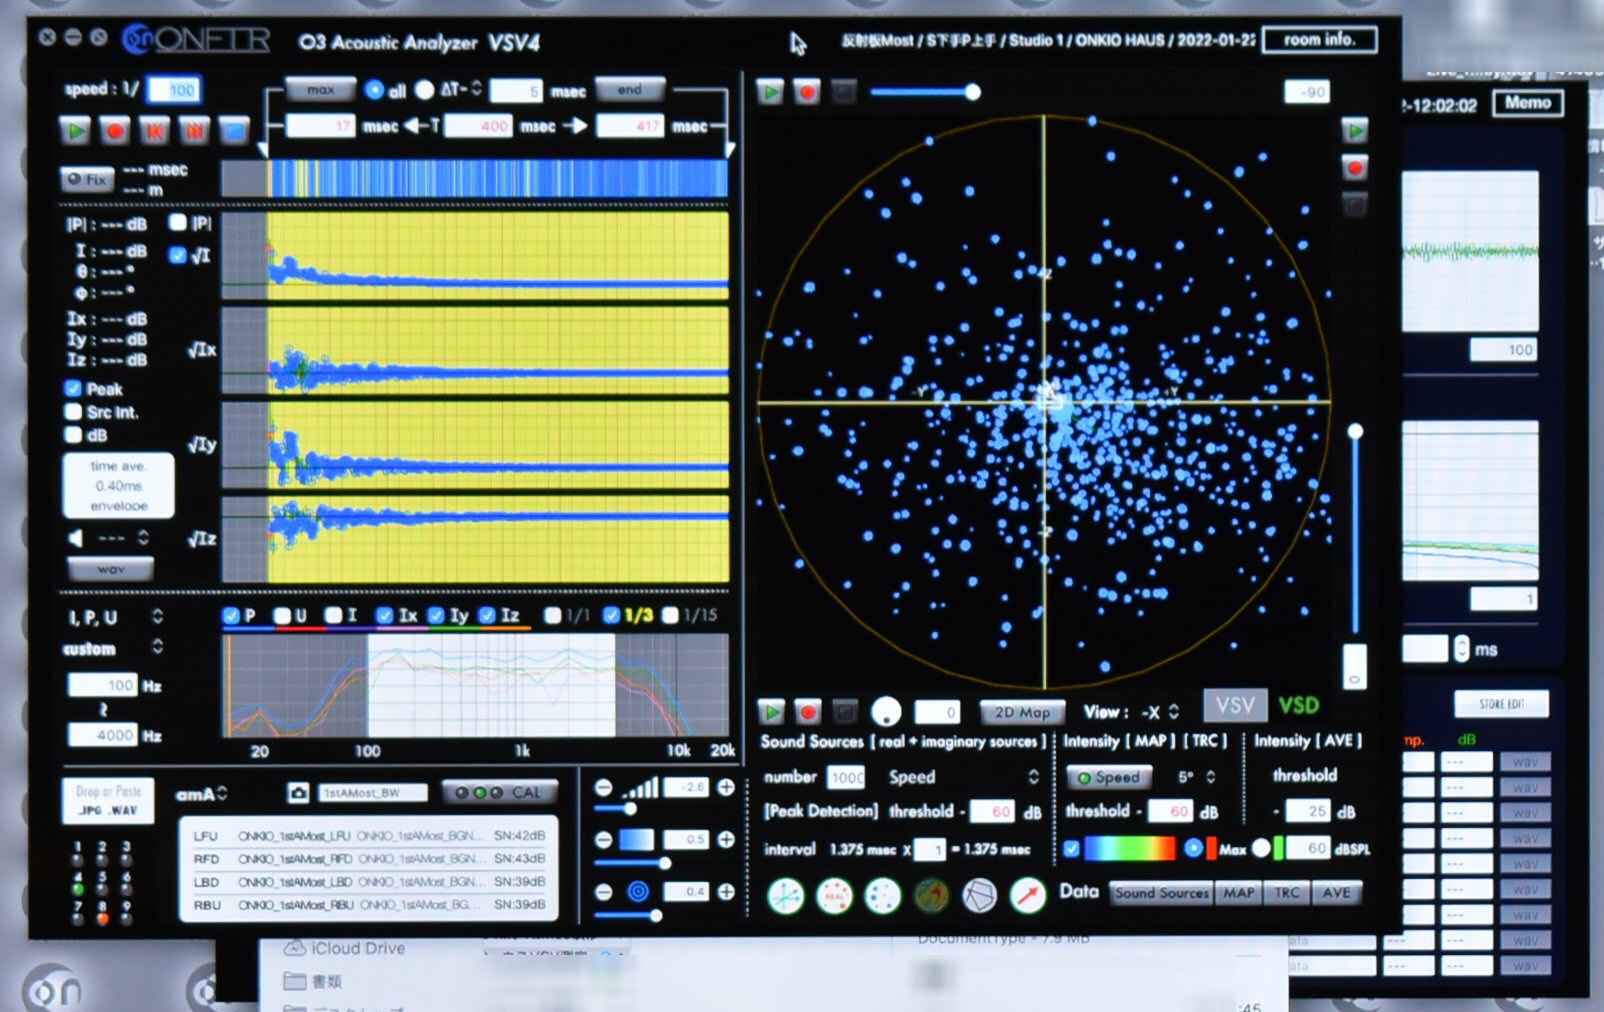Click the red rewind-to-start transport icon
The width and height of the screenshot is (1604, 1012).
tap(154, 130)
